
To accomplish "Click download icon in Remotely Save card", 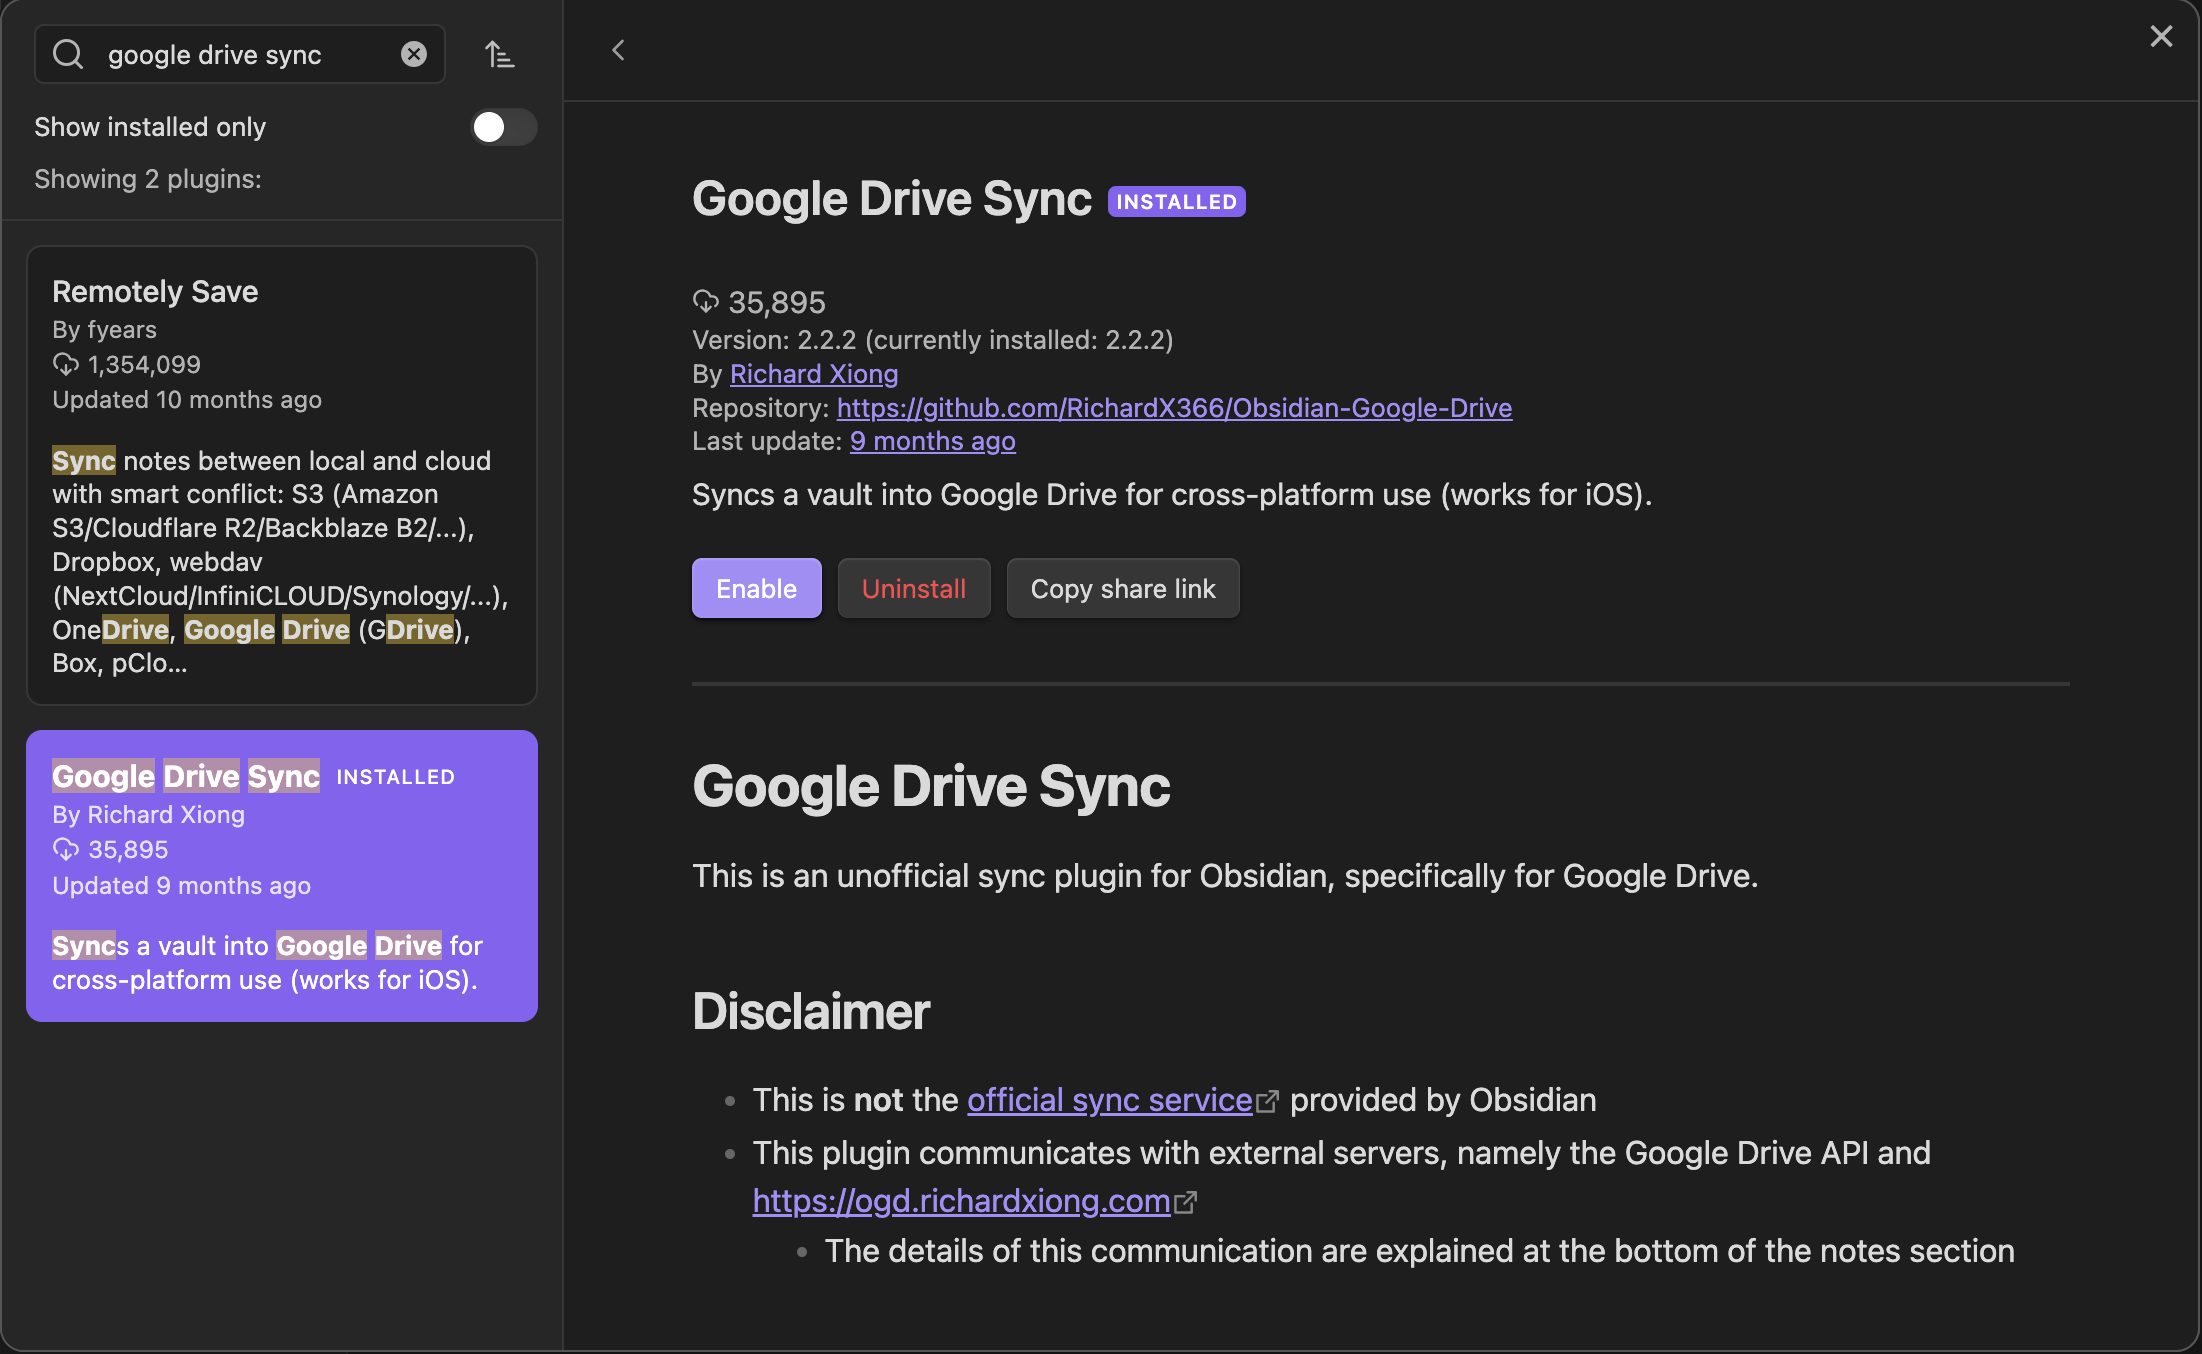I will click(x=65, y=365).
